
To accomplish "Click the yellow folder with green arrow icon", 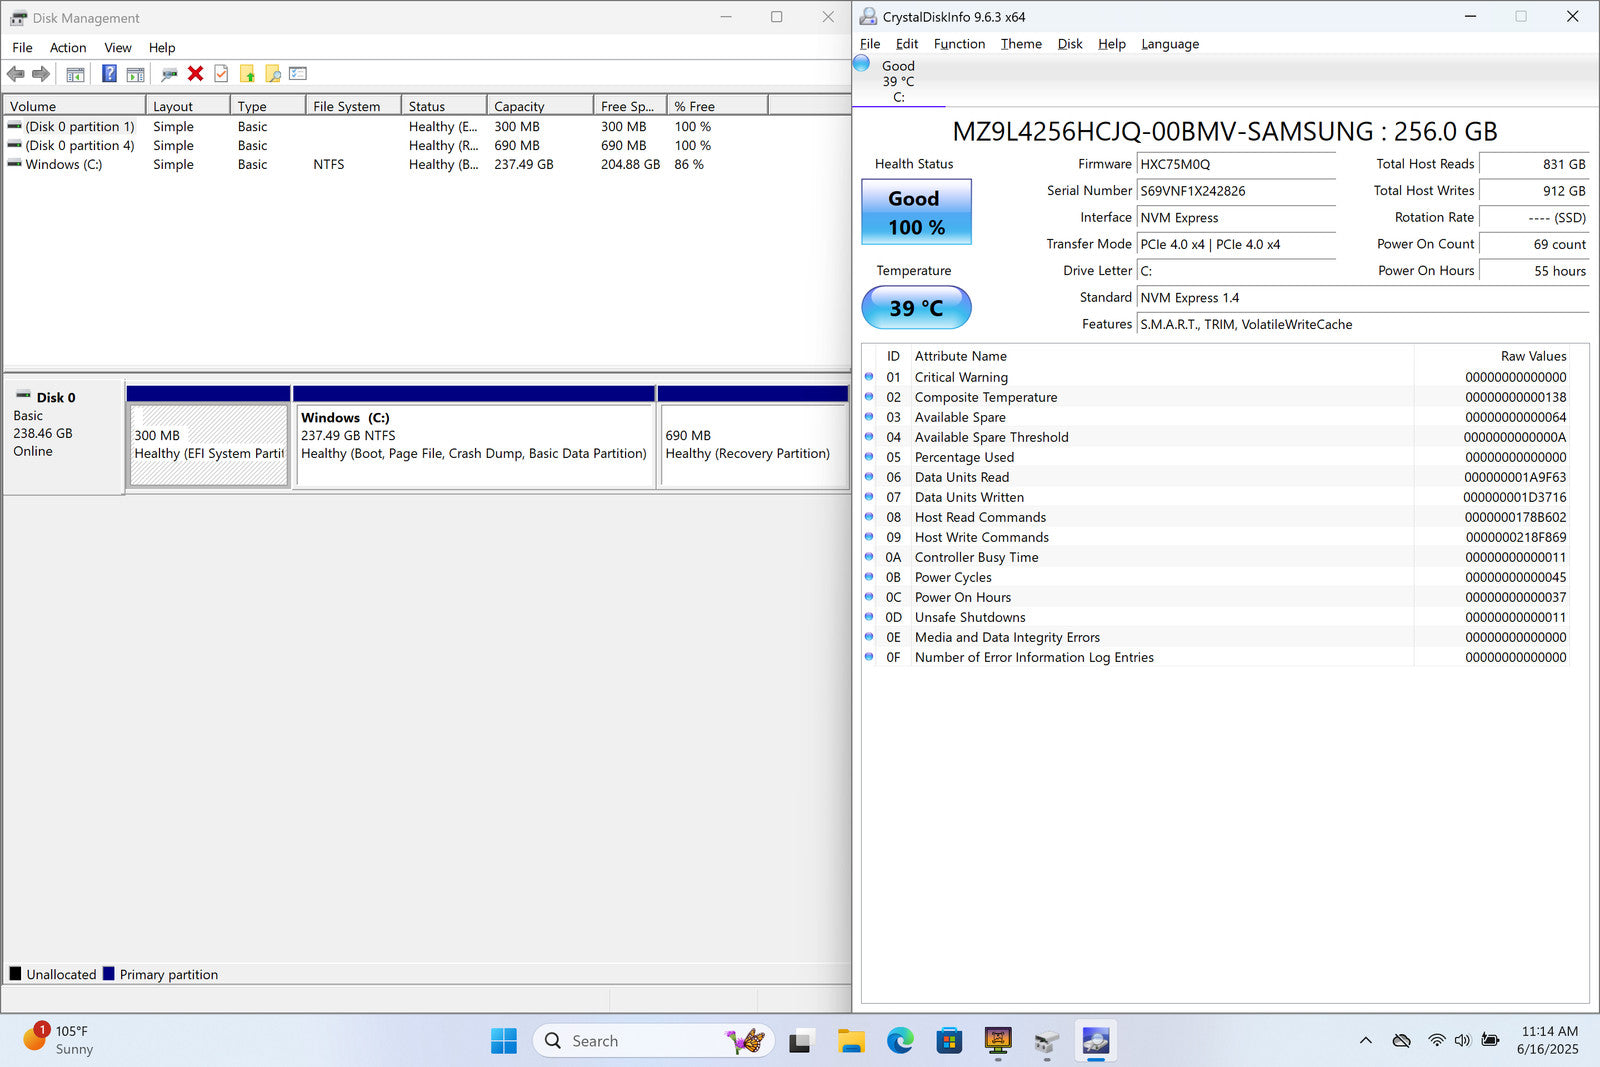I will (247, 74).
